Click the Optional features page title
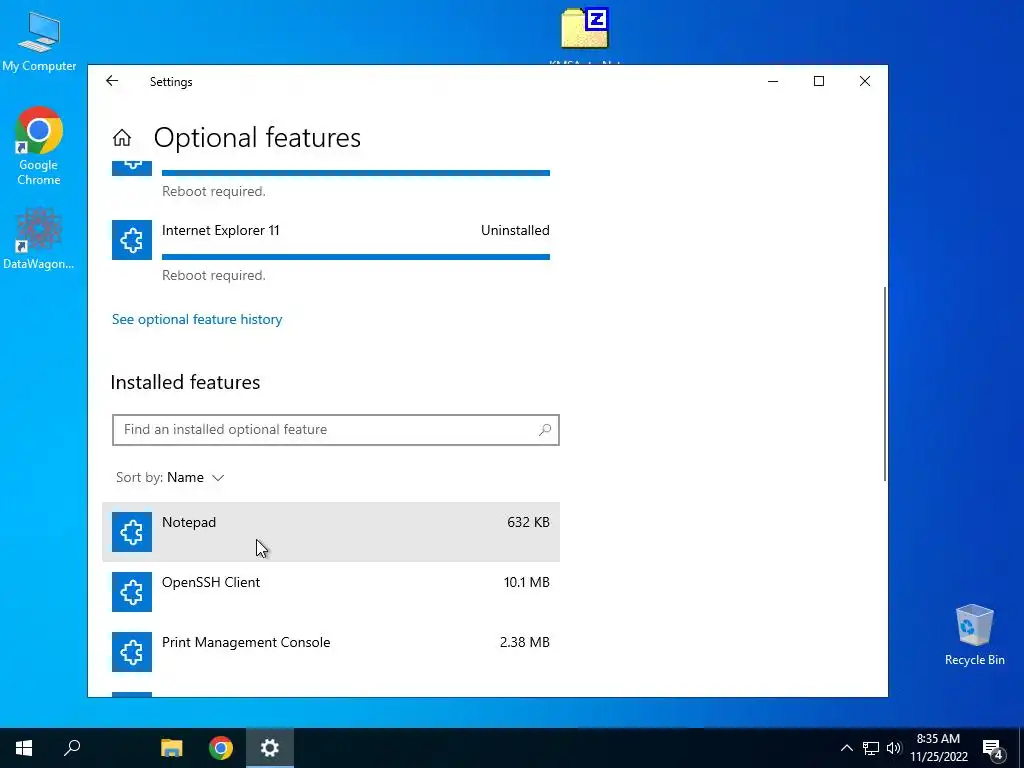This screenshot has height=768, width=1024. (x=257, y=138)
